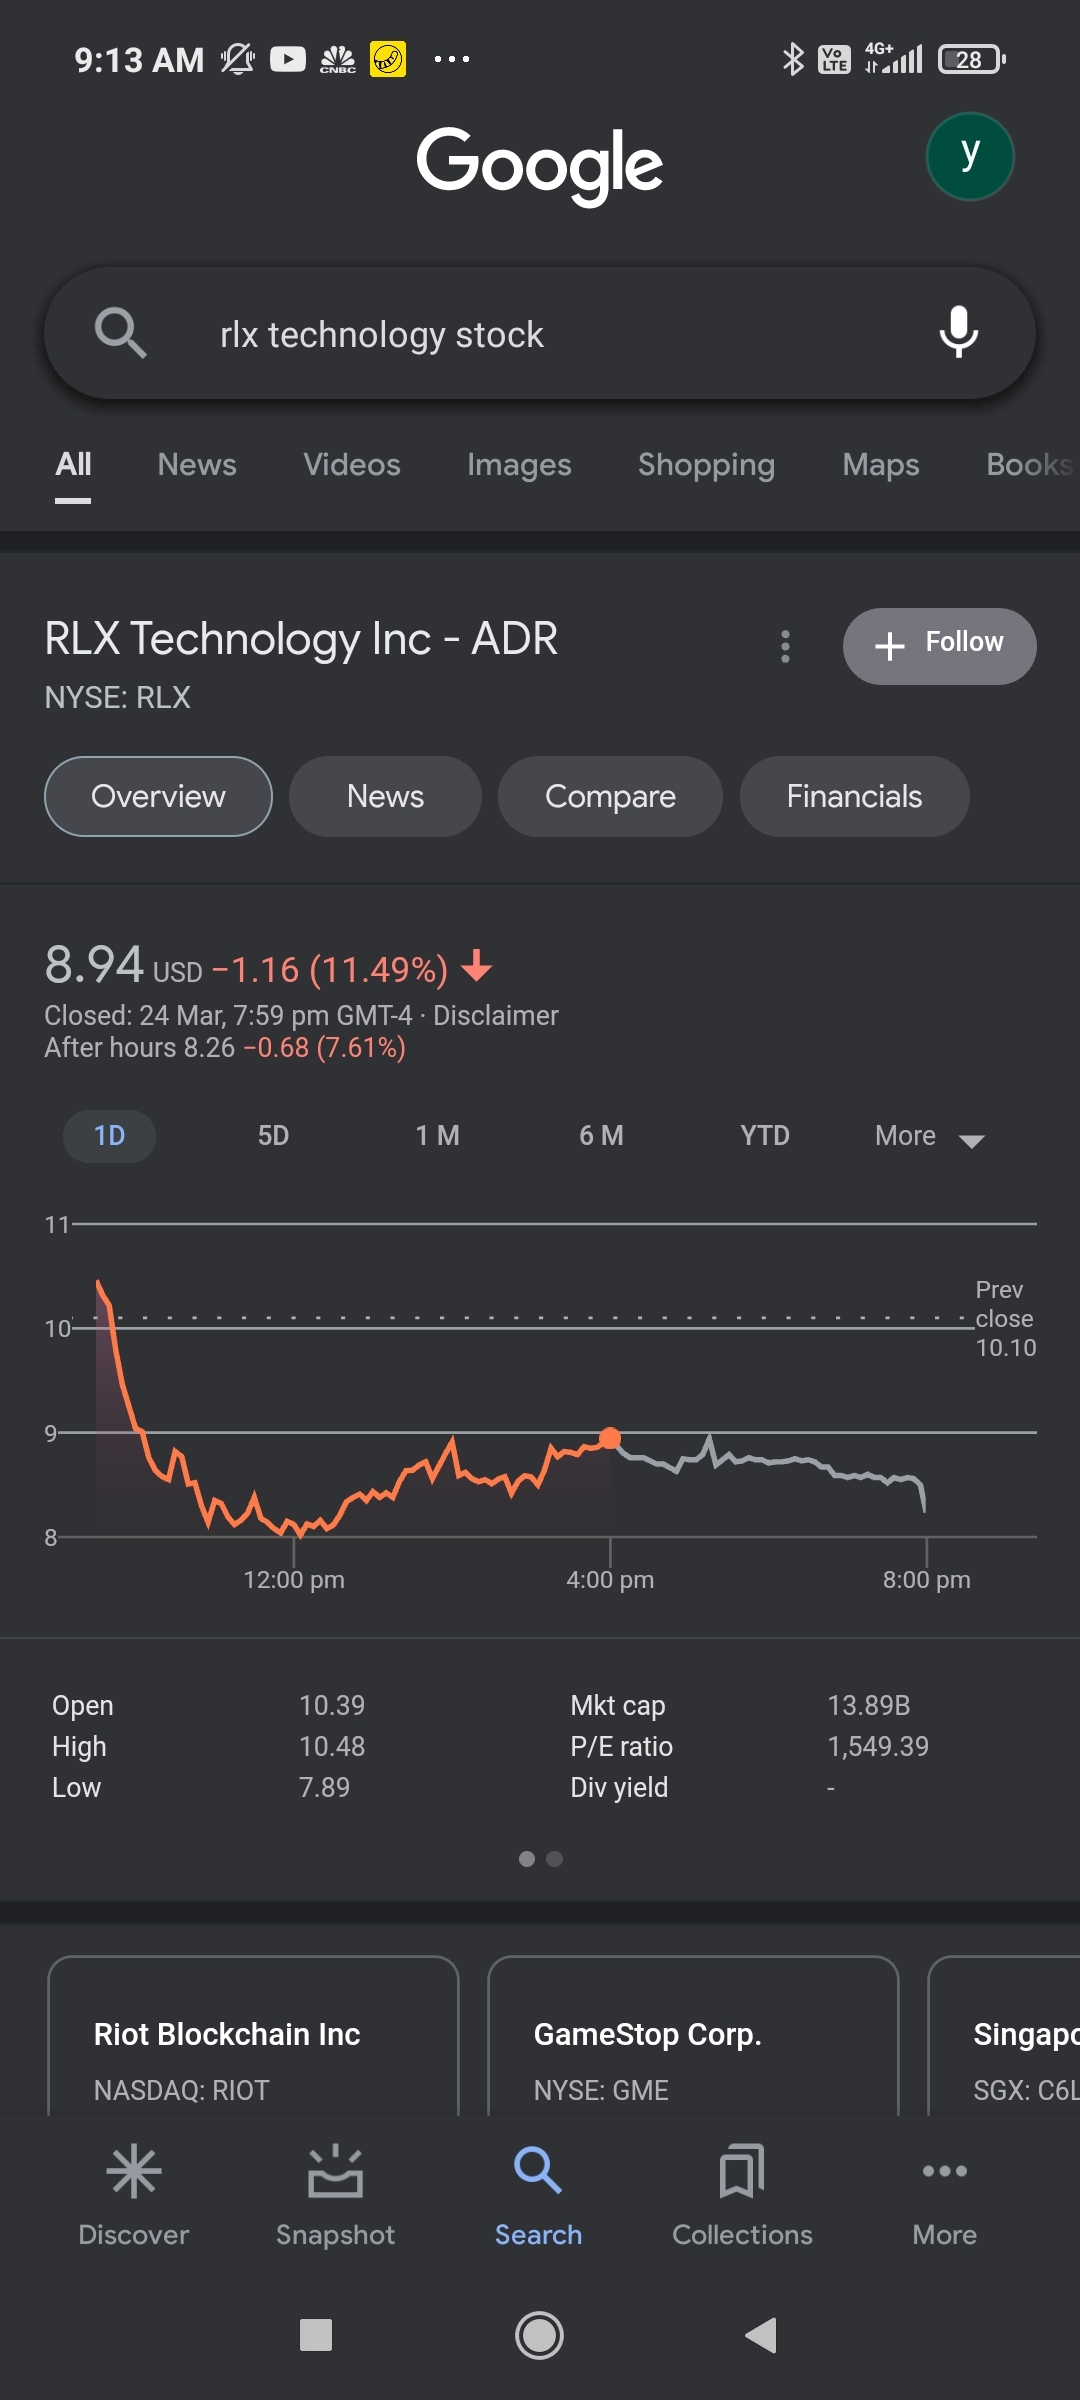Open the three-dot options for RLX Technology

click(785, 646)
